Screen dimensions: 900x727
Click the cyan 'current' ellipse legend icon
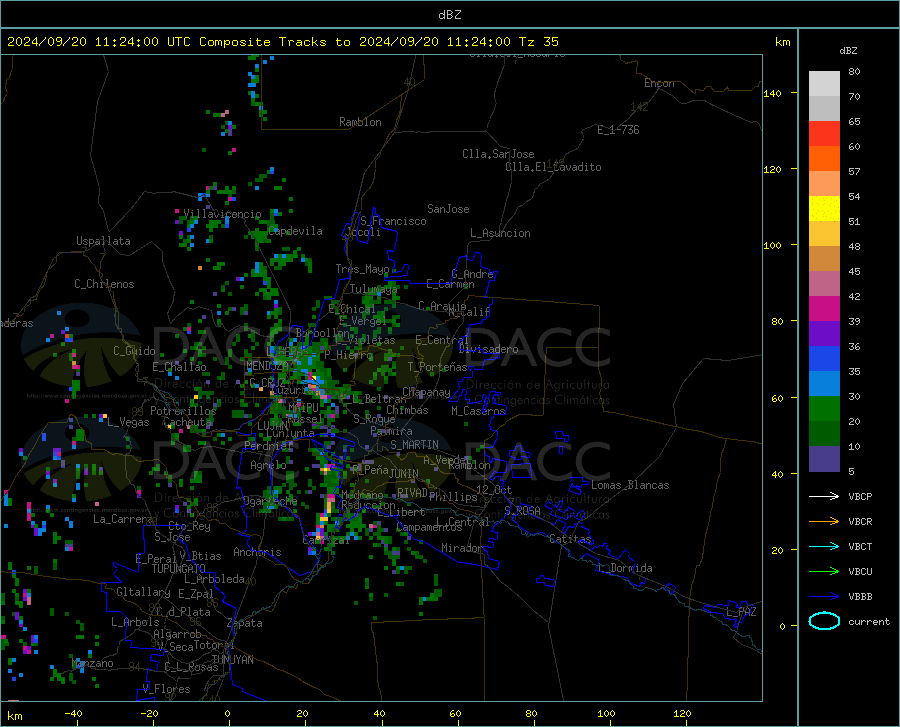point(824,621)
